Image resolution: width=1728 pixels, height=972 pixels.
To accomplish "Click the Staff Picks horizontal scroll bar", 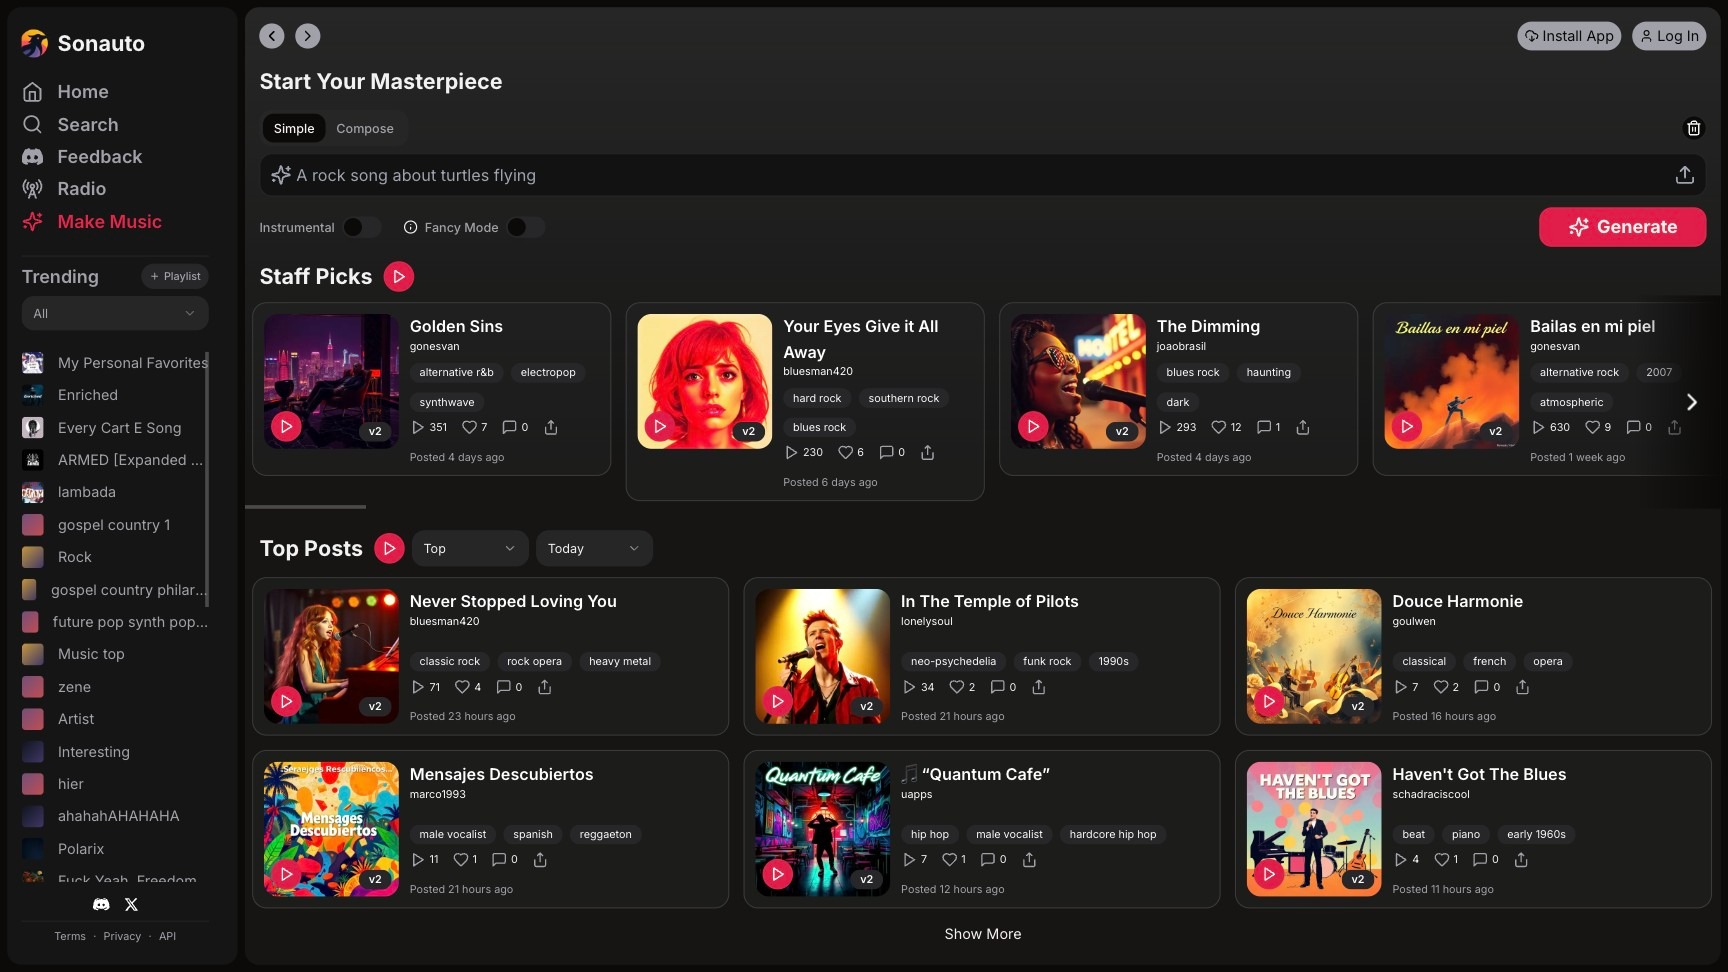I will point(306,507).
